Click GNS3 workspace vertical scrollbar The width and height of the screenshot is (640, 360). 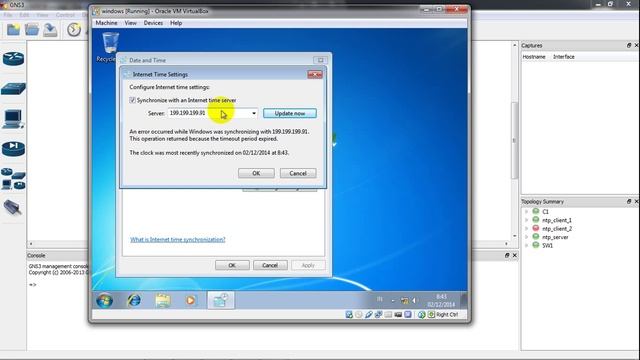514,140
